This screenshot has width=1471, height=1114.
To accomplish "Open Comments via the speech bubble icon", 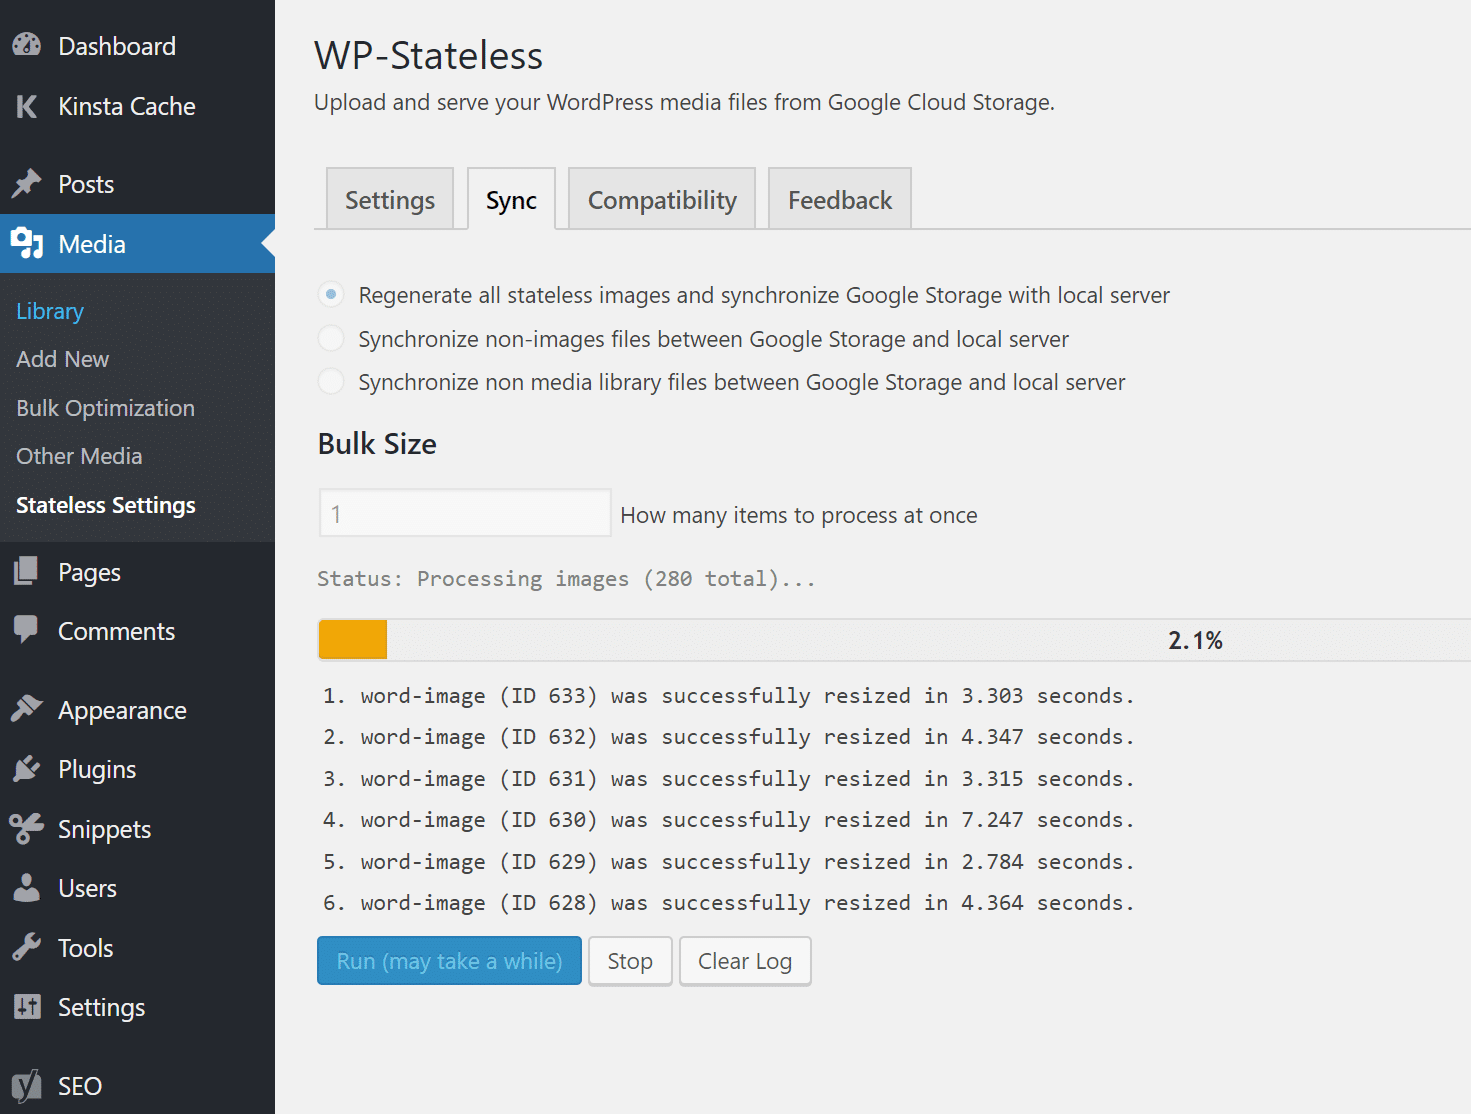I will coord(27,630).
